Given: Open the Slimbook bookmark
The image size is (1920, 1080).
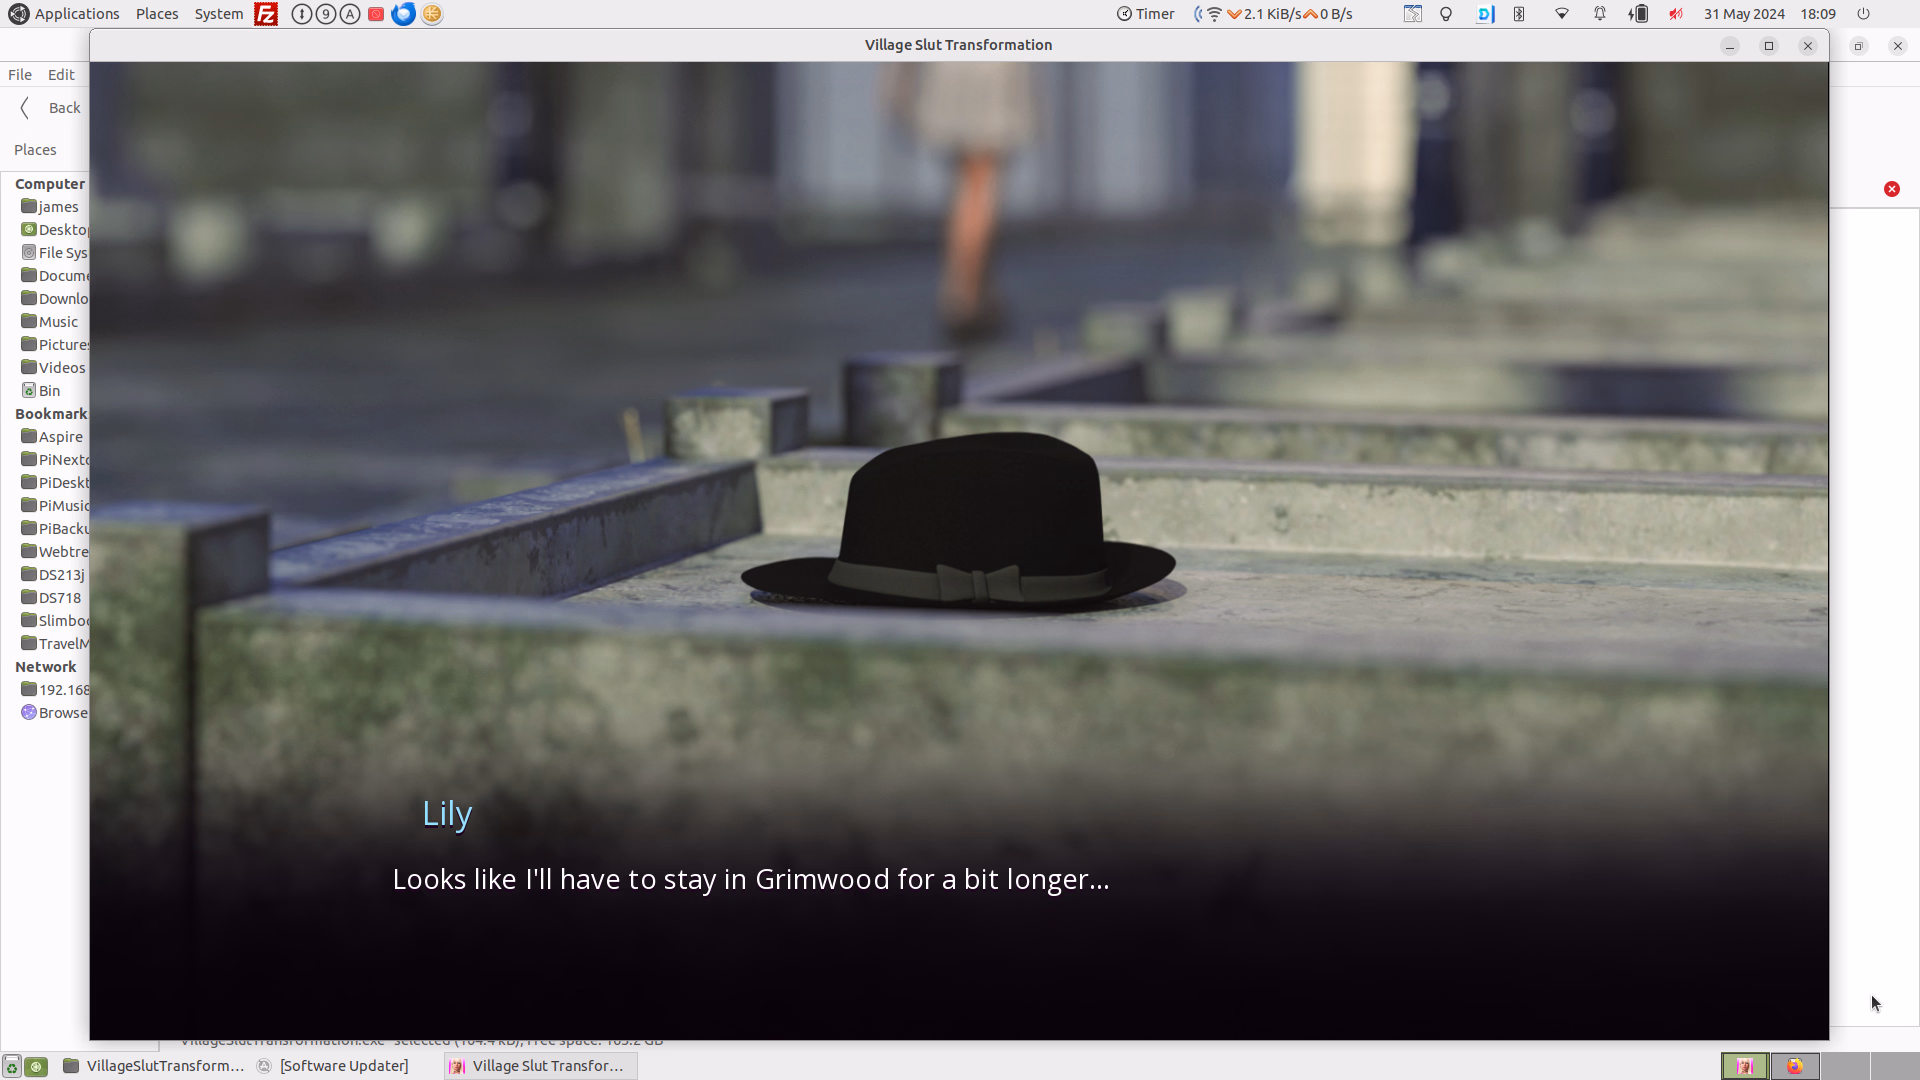Looking at the screenshot, I should (x=55, y=621).
